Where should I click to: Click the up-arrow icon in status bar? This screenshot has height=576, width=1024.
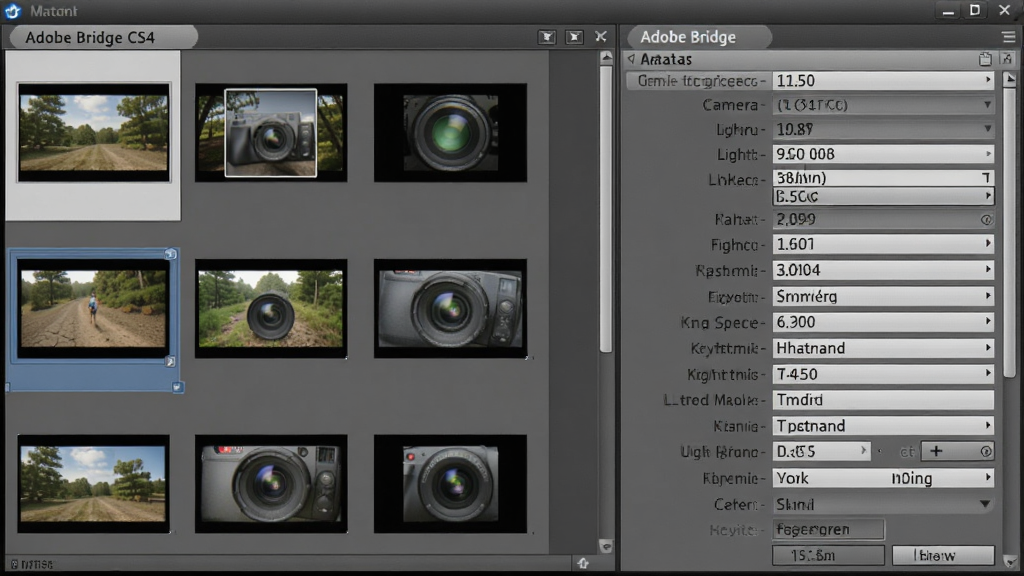pyautogui.click(x=583, y=563)
